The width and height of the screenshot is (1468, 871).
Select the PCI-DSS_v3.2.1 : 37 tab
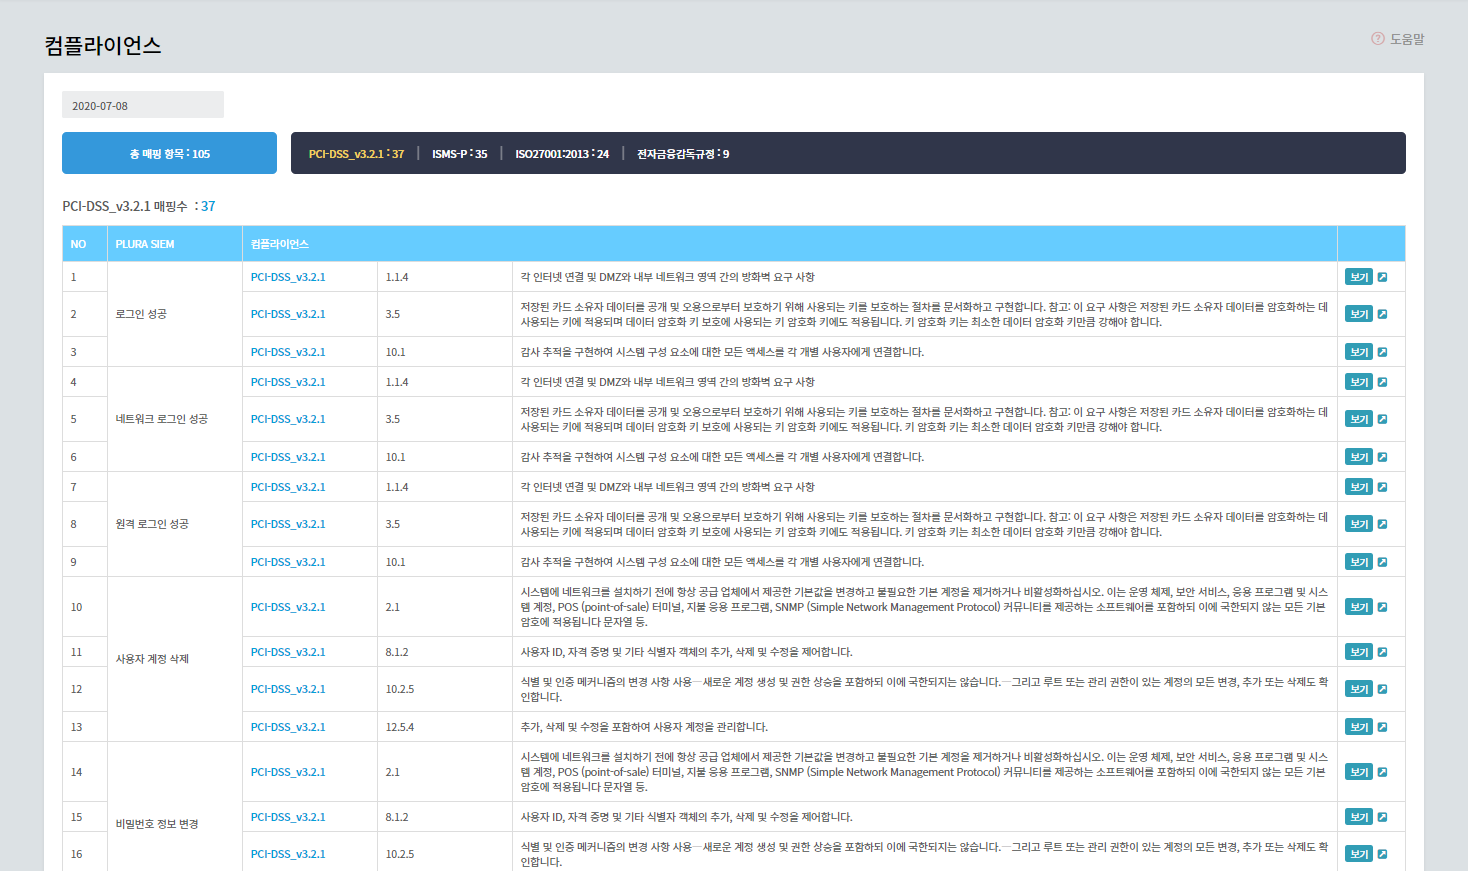click(x=356, y=154)
